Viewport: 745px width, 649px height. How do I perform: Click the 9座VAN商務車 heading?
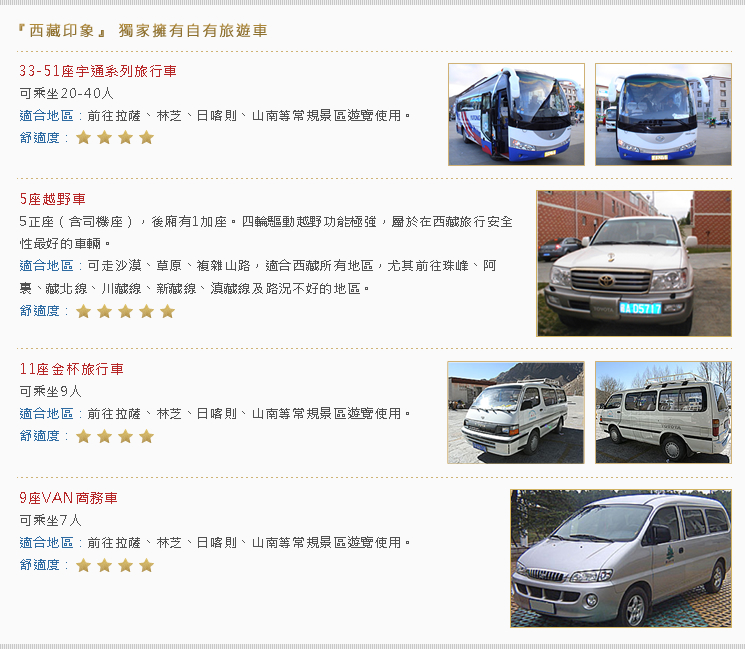pyautogui.click(x=68, y=498)
